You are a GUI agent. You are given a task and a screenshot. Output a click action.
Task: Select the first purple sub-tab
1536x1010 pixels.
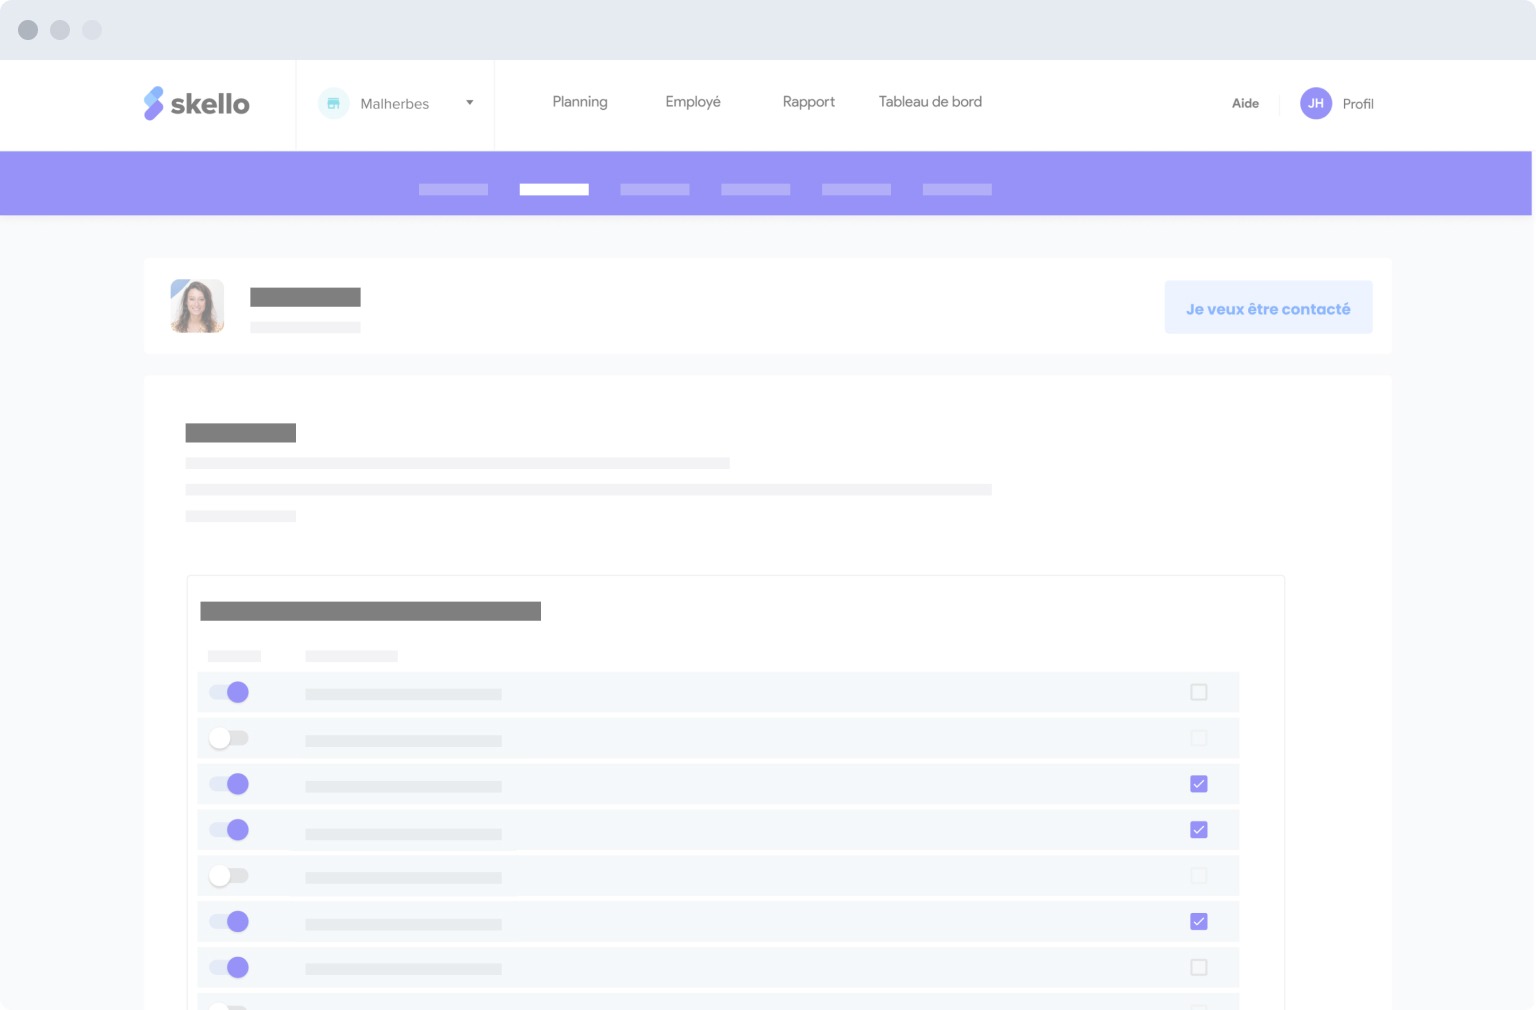[453, 189]
